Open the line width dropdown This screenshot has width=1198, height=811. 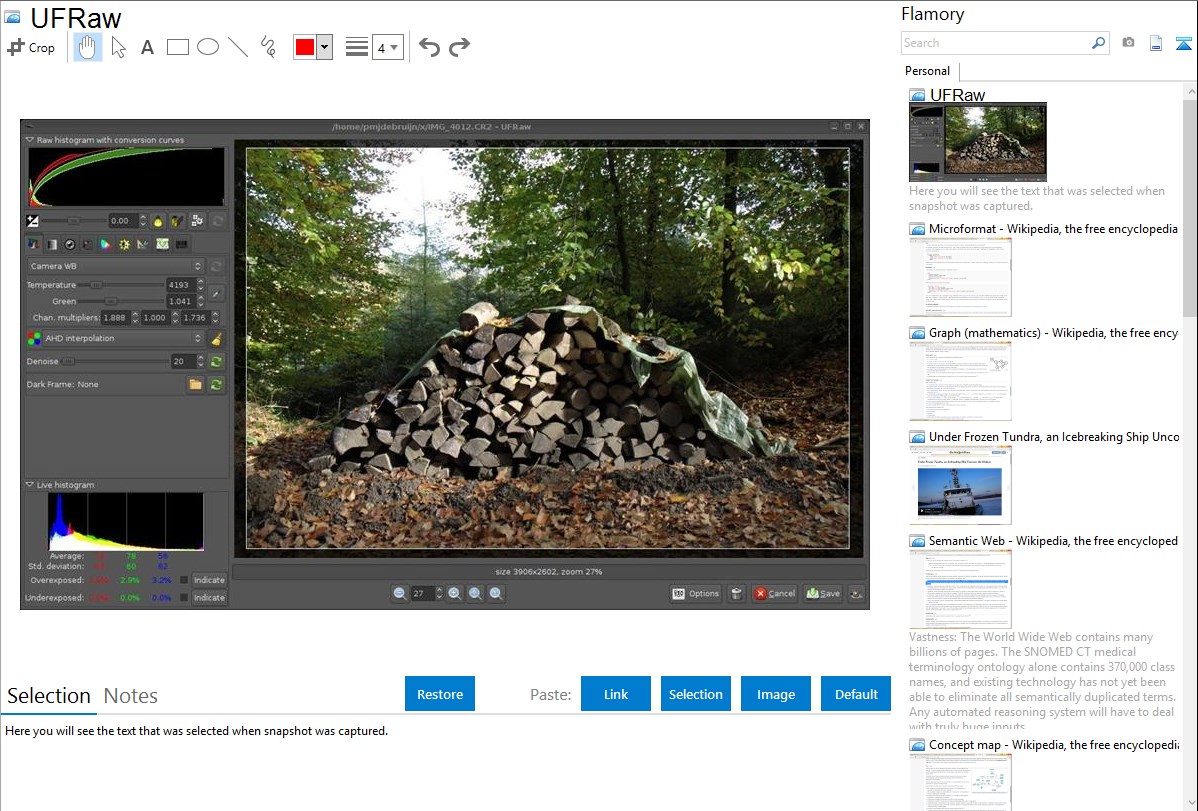click(x=387, y=47)
